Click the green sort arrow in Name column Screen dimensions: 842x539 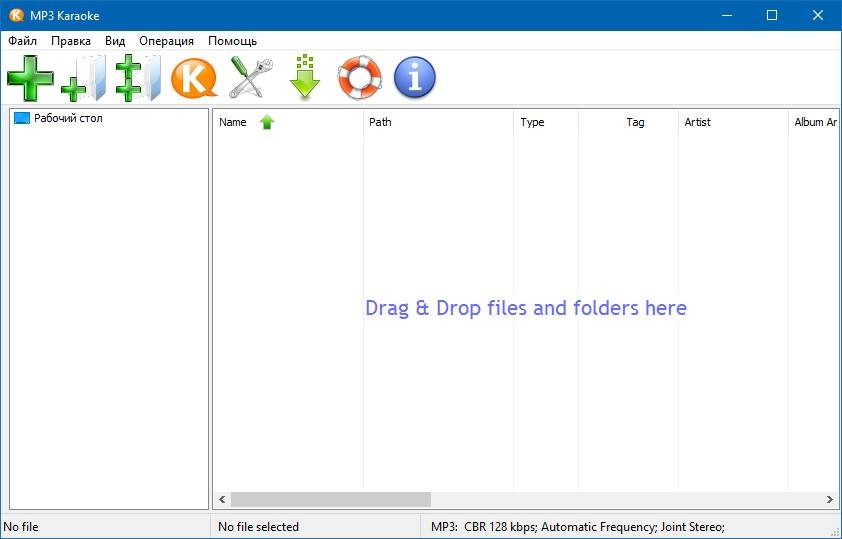coord(267,122)
